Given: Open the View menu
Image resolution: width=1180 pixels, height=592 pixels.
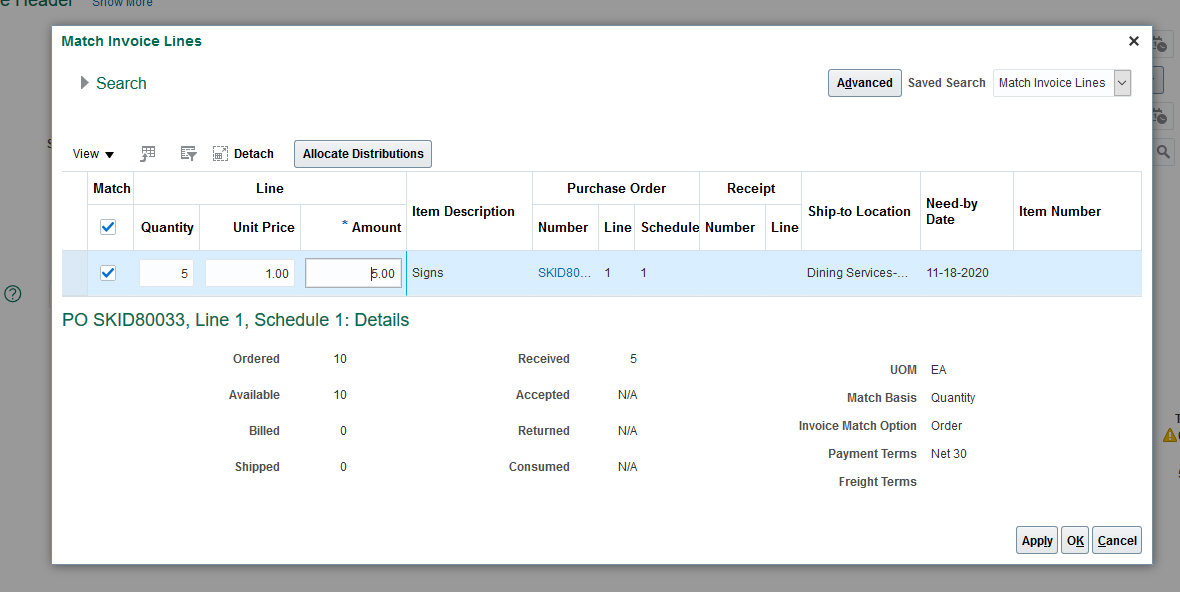Looking at the screenshot, I should (x=93, y=153).
